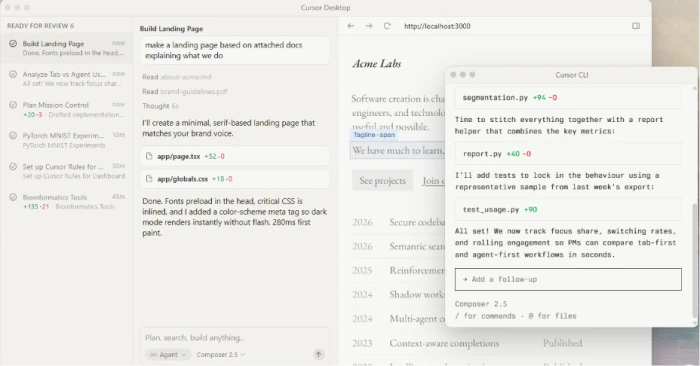Open report.py diff in Cursor CLI
Screen dimensions: 700x366
(568, 154)
